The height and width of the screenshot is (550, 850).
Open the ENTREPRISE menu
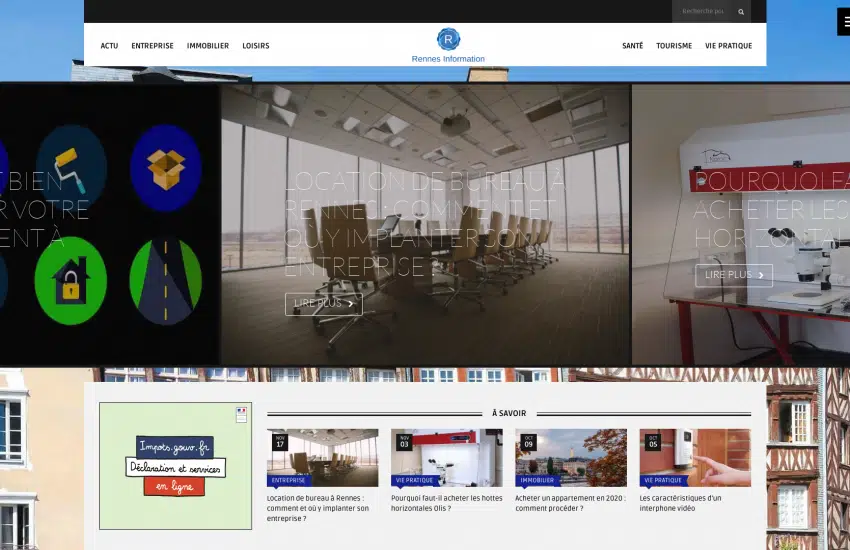coord(152,46)
